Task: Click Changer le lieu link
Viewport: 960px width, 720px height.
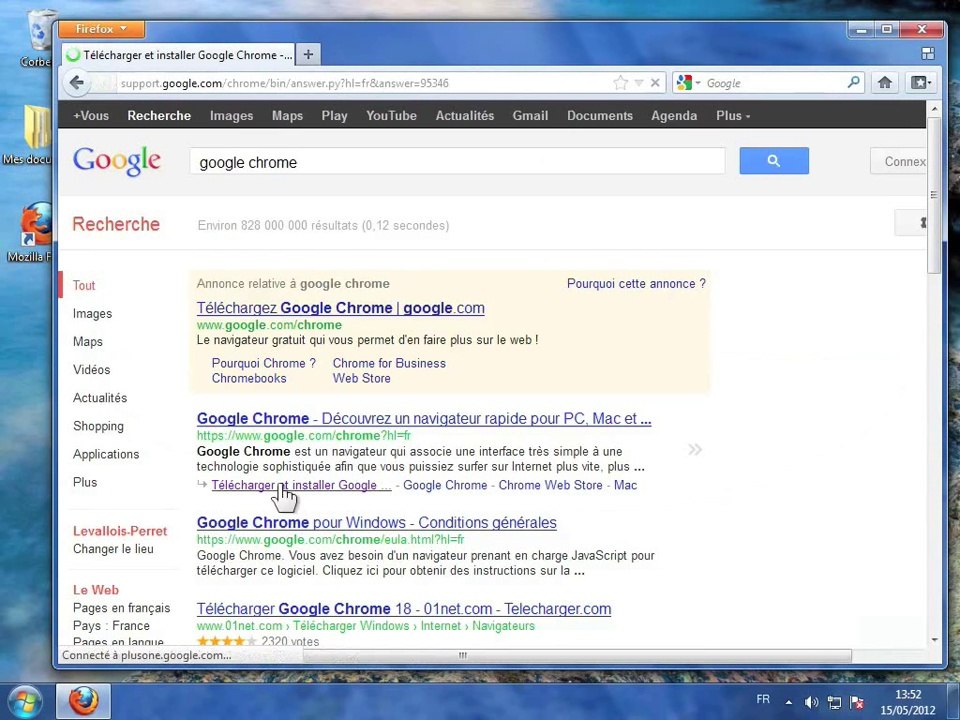Action: coord(113,549)
